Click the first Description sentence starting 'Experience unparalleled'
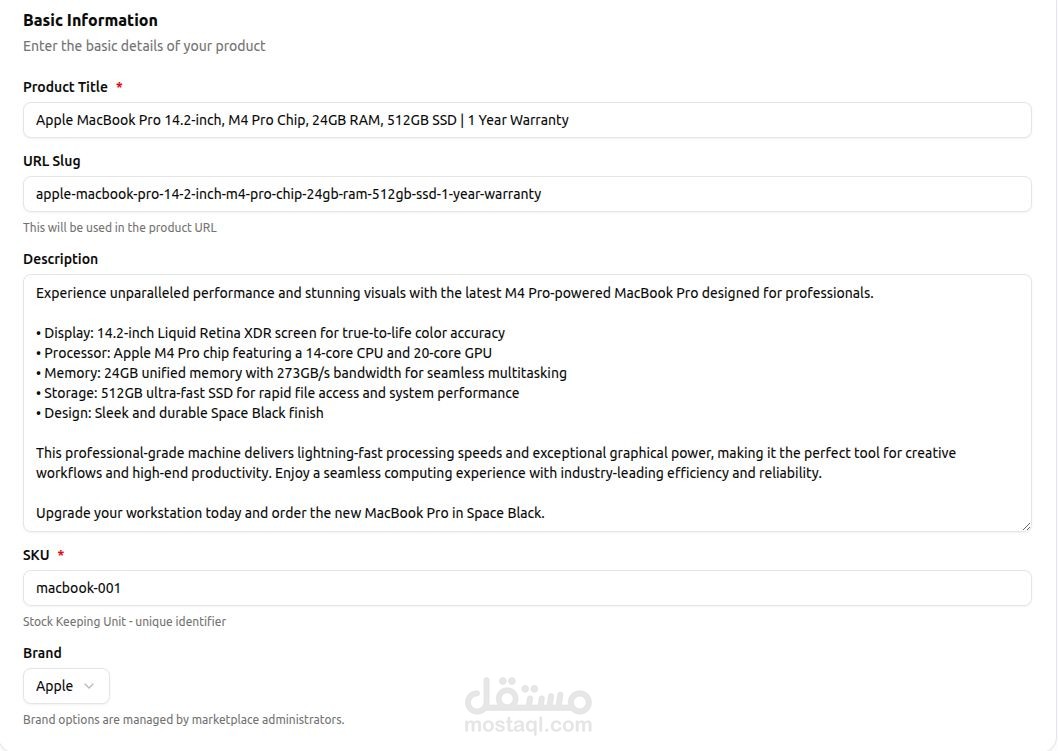 454,293
